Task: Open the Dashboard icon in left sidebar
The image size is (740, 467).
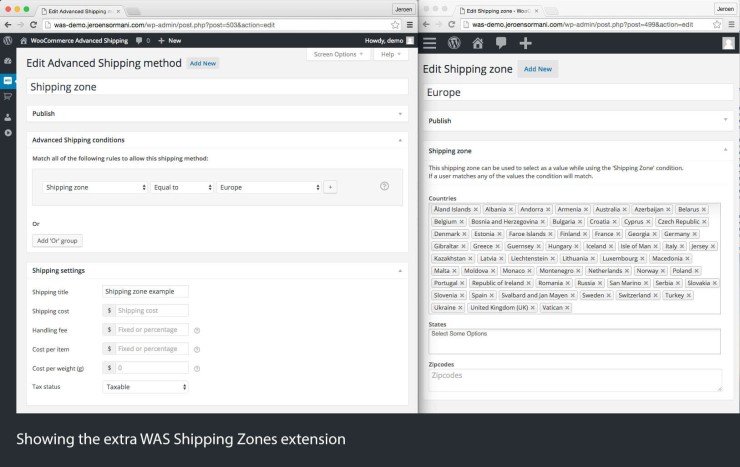Action: [x=8, y=61]
